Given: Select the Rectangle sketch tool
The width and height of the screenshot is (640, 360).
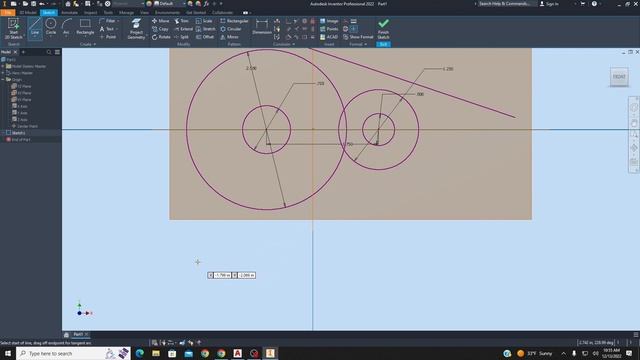Looking at the screenshot, I should [x=85, y=27].
